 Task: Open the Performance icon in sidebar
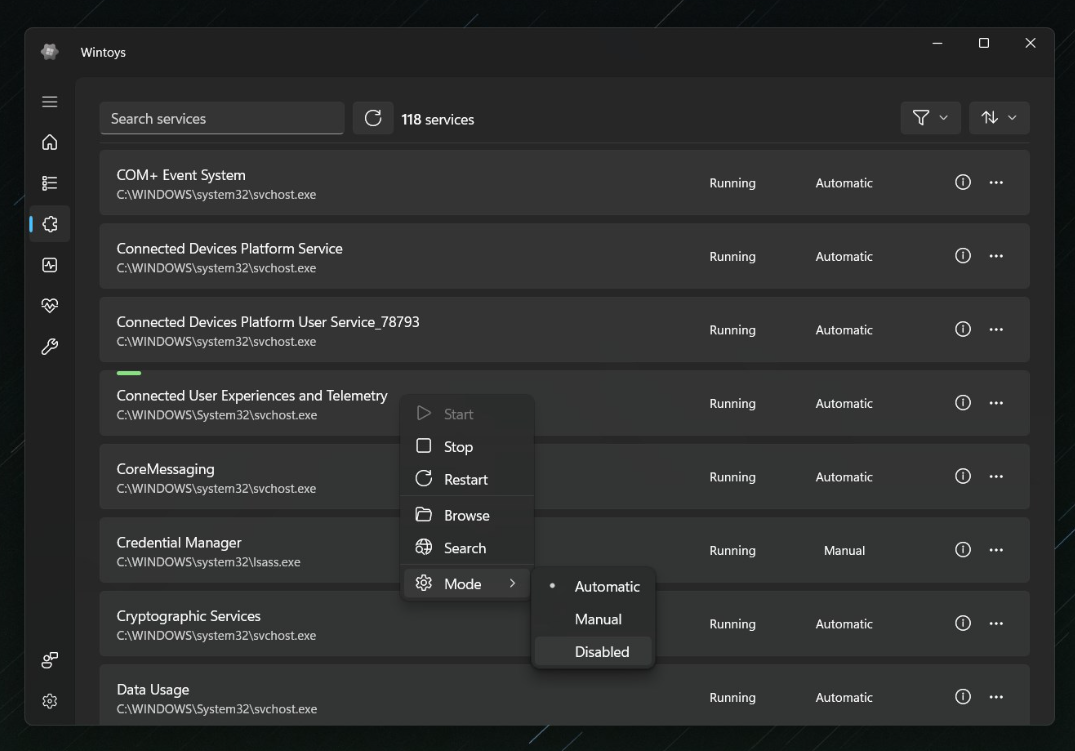(49, 265)
